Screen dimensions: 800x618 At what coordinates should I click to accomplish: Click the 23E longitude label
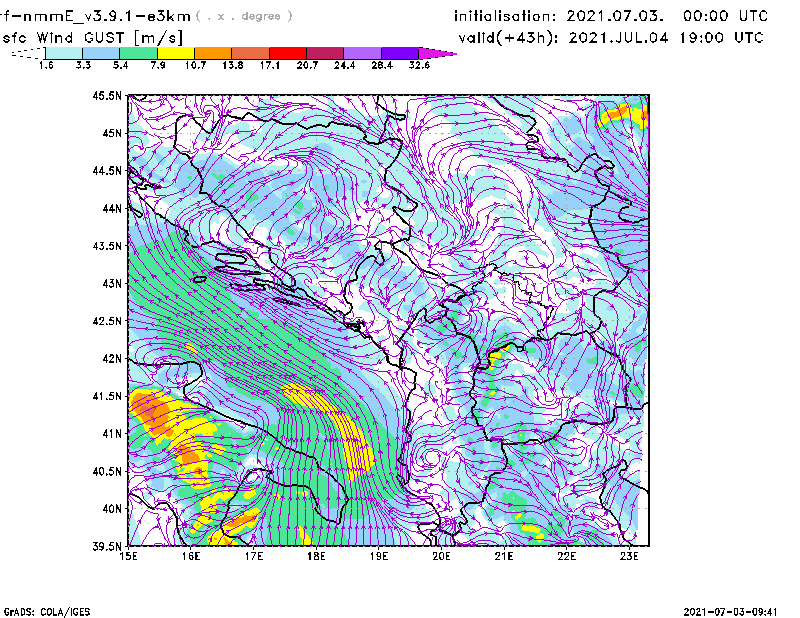point(629,556)
